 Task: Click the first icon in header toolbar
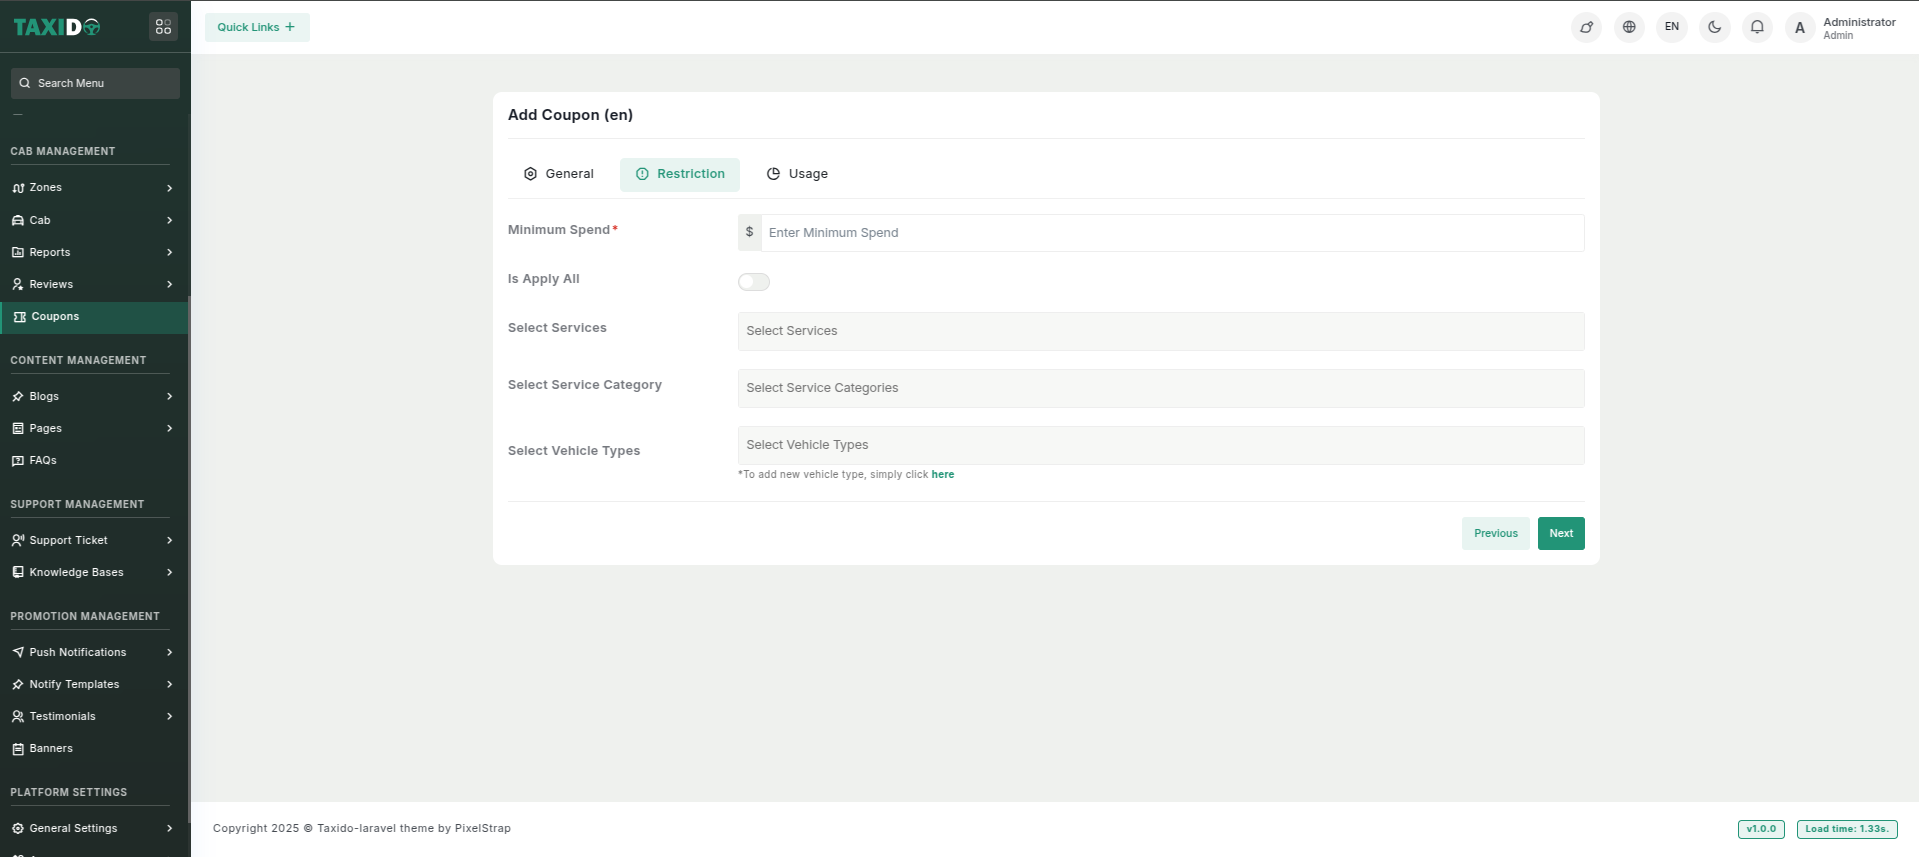[1586, 27]
